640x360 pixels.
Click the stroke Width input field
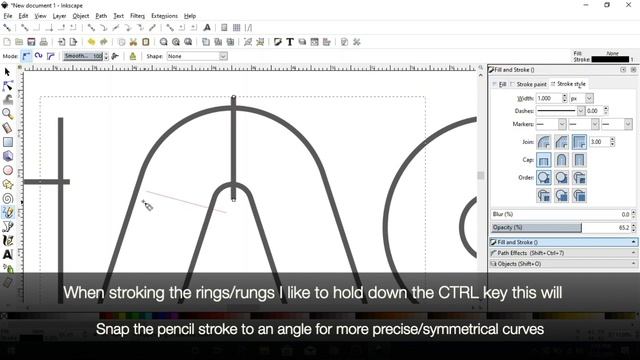tap(549, 98)
